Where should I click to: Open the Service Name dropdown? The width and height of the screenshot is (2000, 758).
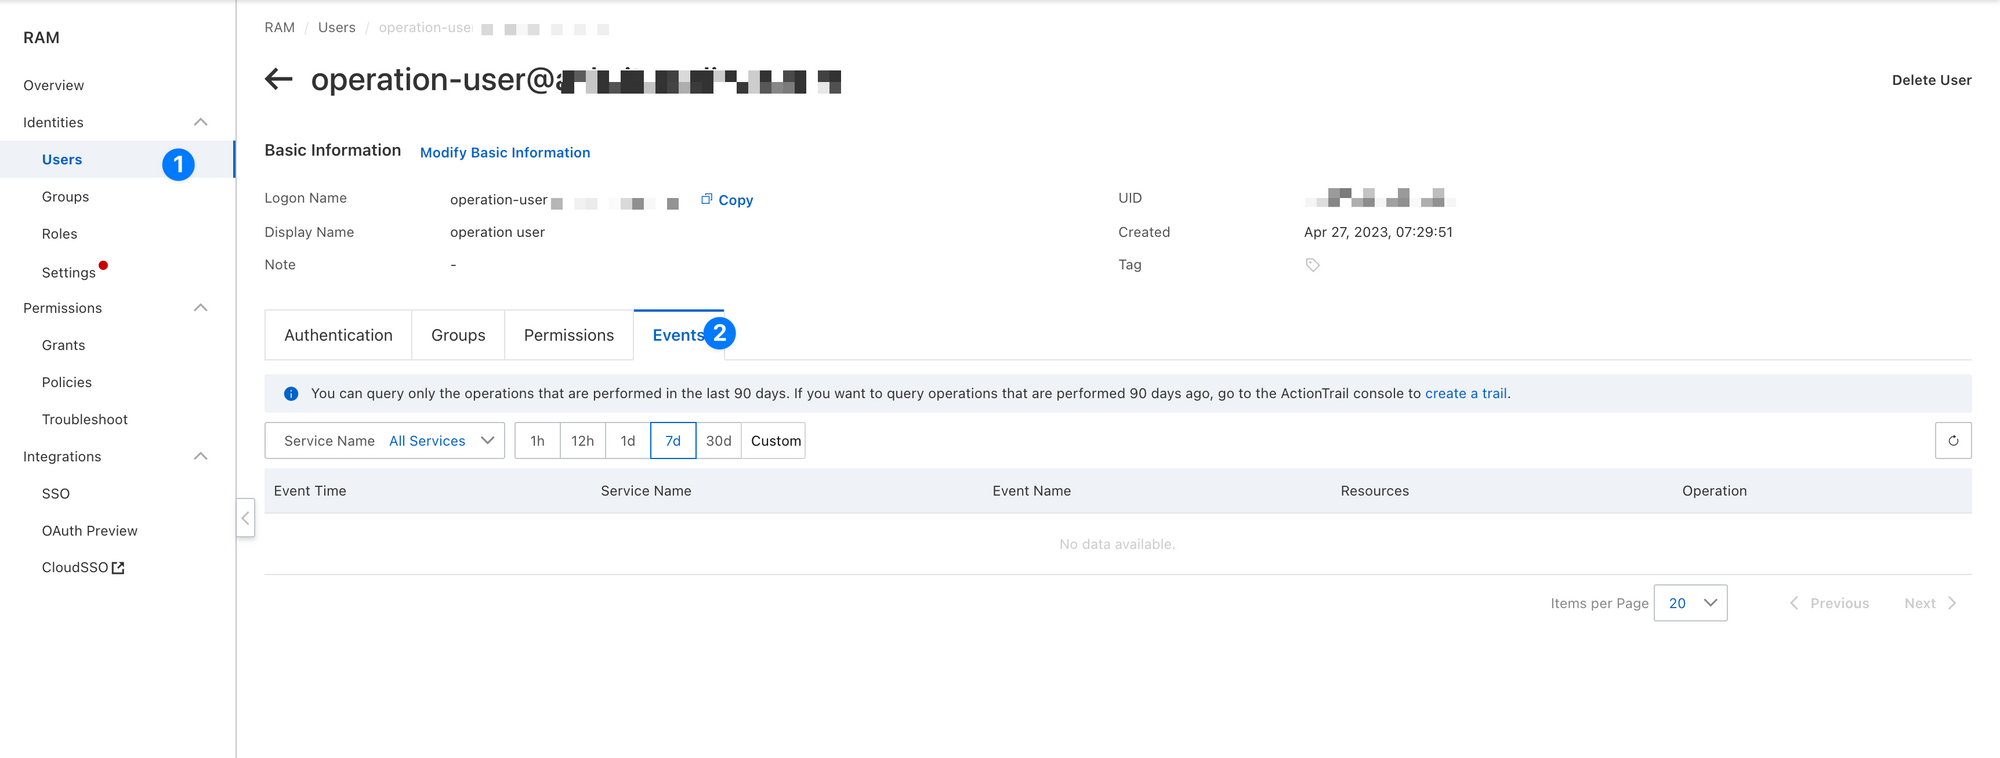[385, 441]
